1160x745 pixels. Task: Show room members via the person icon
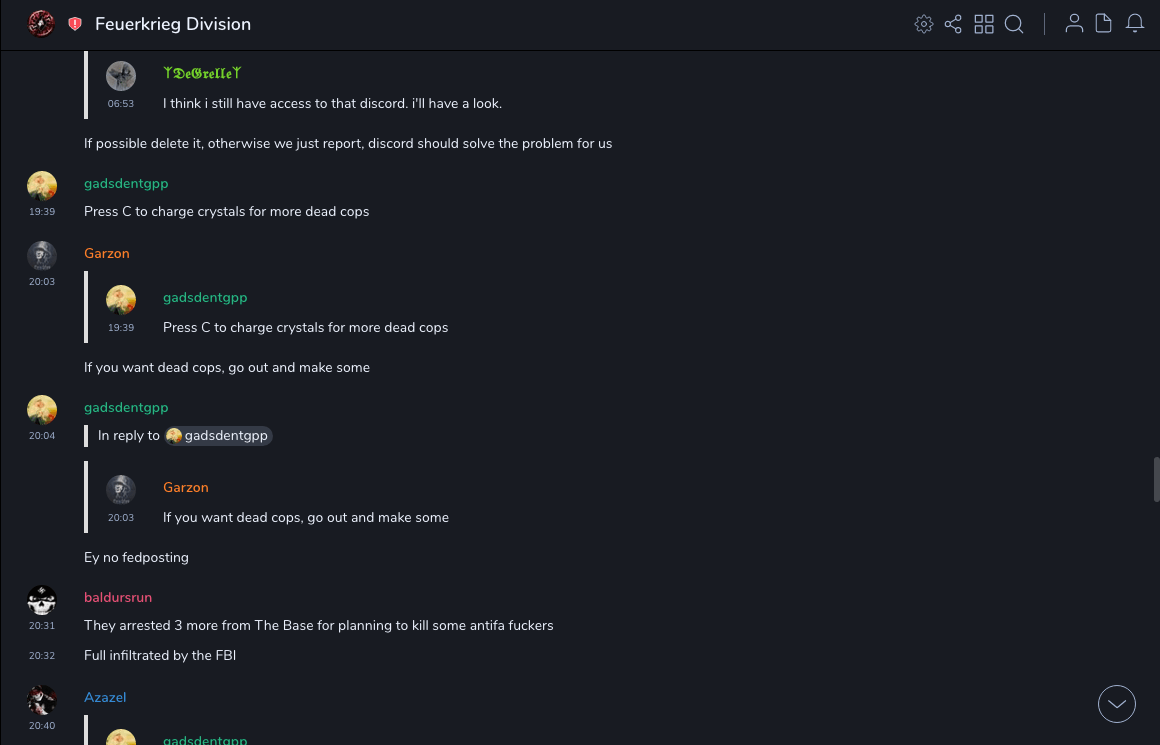pyautogui.click(x=1074, y=24)
